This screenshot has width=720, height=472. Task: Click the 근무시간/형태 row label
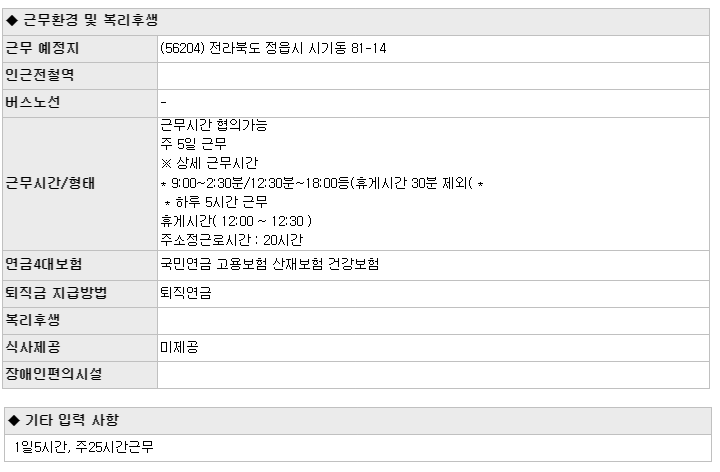[x=50, y=184]
